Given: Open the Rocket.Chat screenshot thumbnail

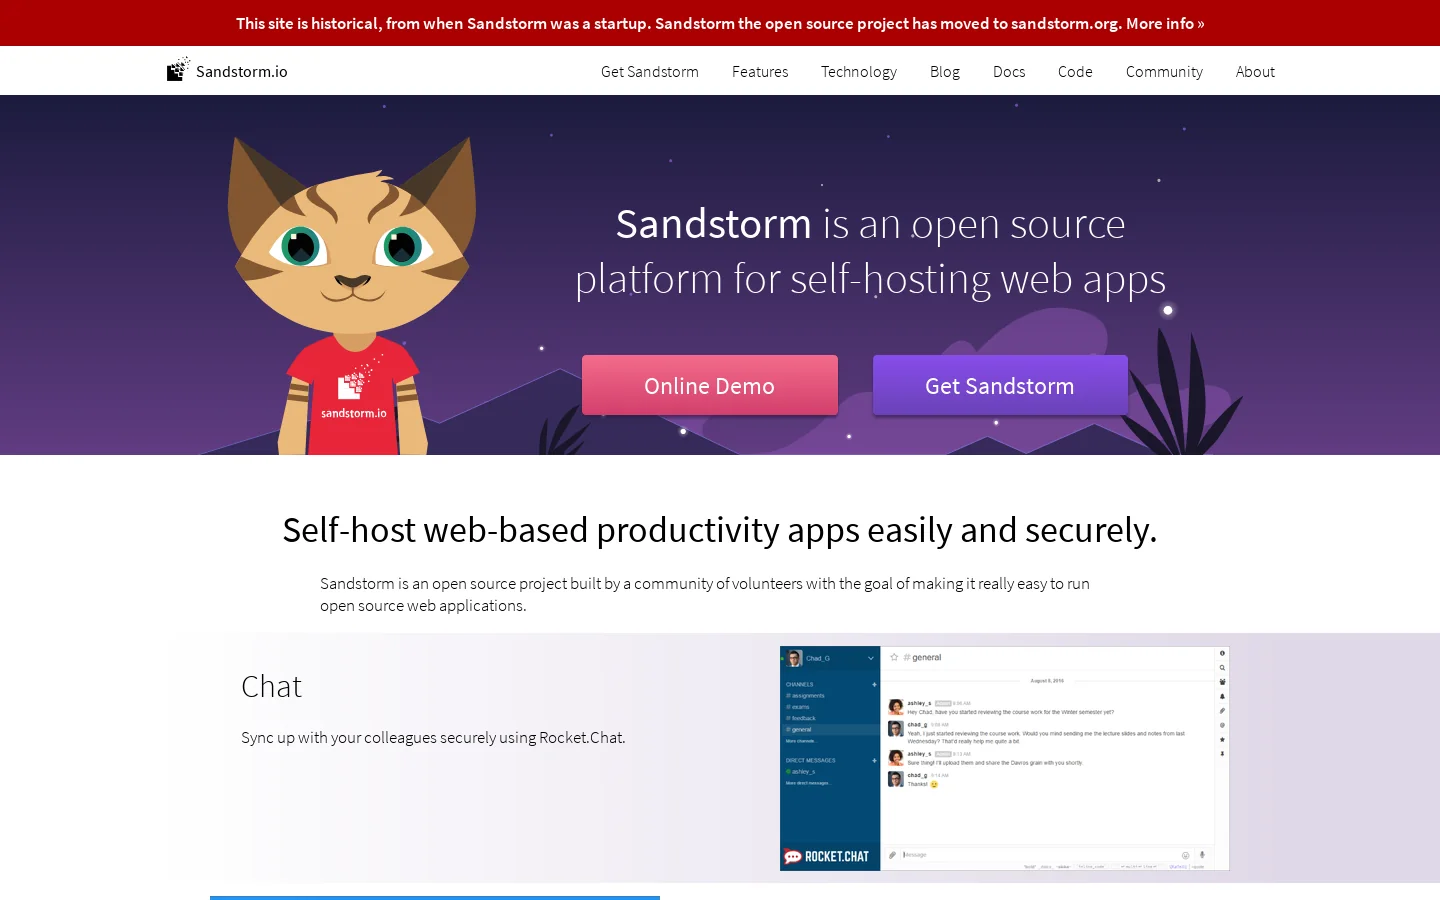Looking at the screenshot, I should (1005, 758).
